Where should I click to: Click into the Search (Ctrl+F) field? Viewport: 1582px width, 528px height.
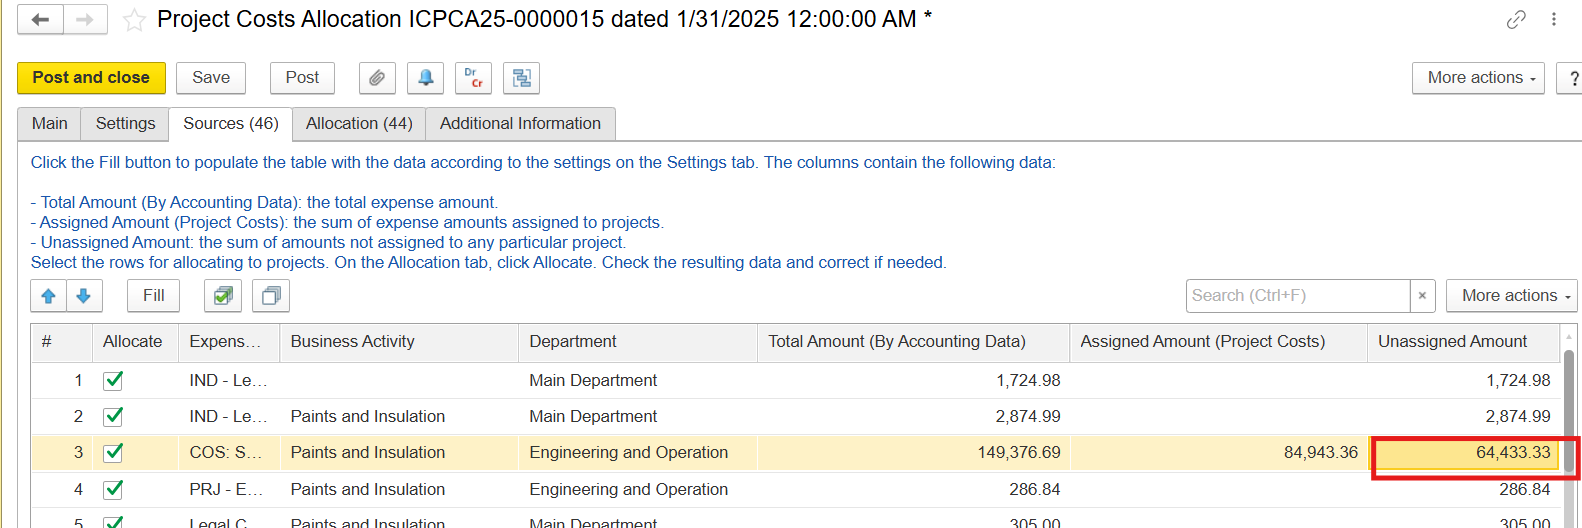click(x=1297, y=296)
